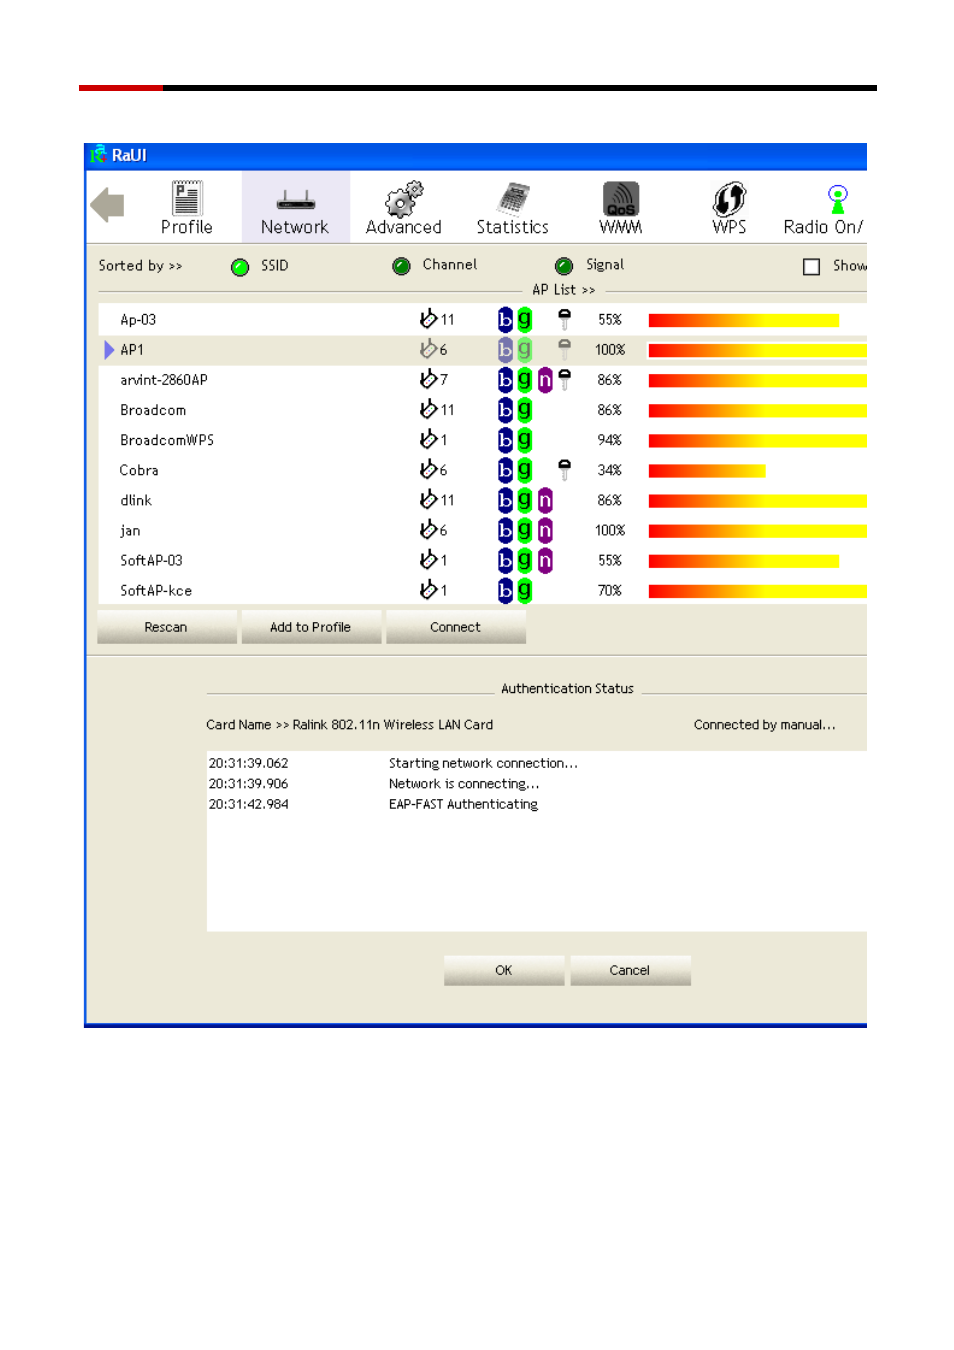Click the Connect button
The width and height of the screenshot is (954, 1350).
(456, 627)
